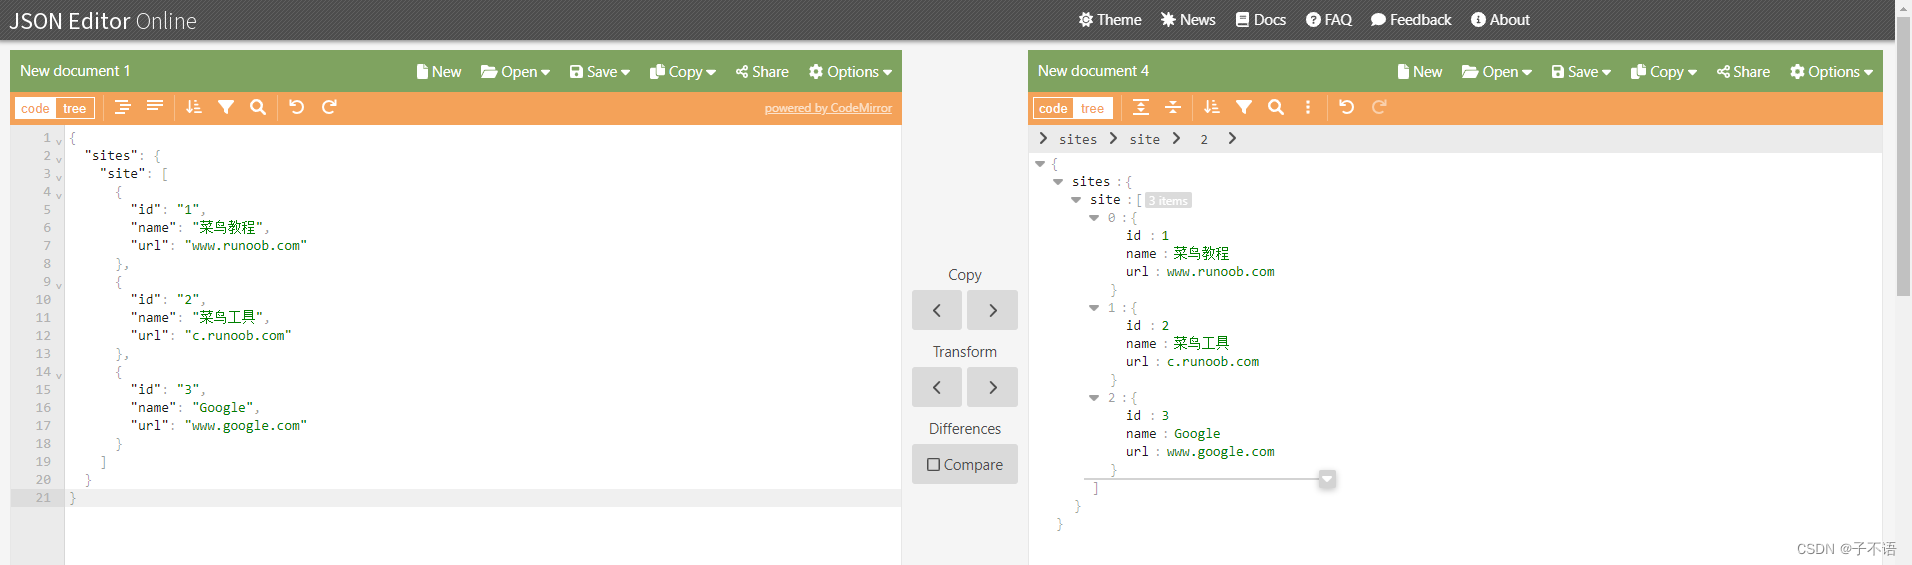Select 'site' in tree breadcrumb path

[1145, 139]
